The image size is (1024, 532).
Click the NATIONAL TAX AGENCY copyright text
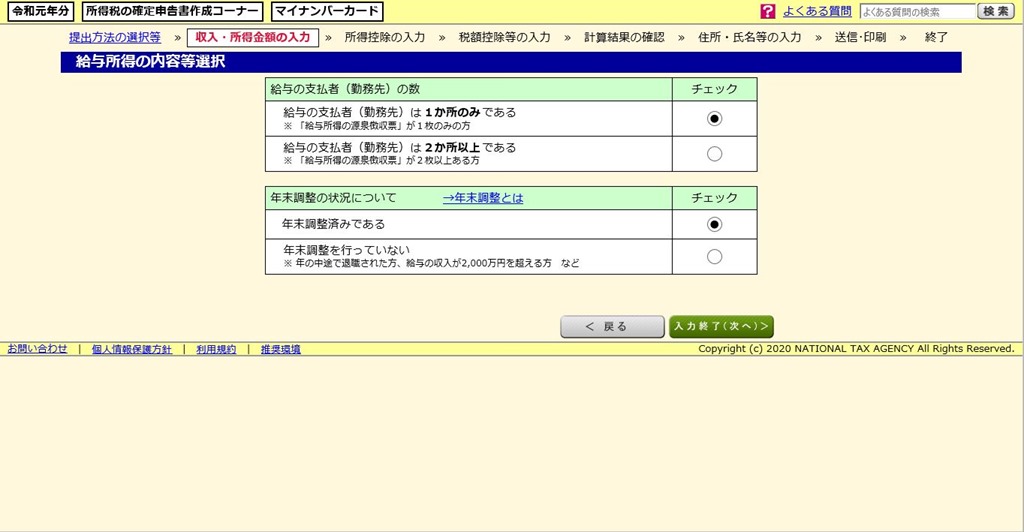click(x=856, y=349)
